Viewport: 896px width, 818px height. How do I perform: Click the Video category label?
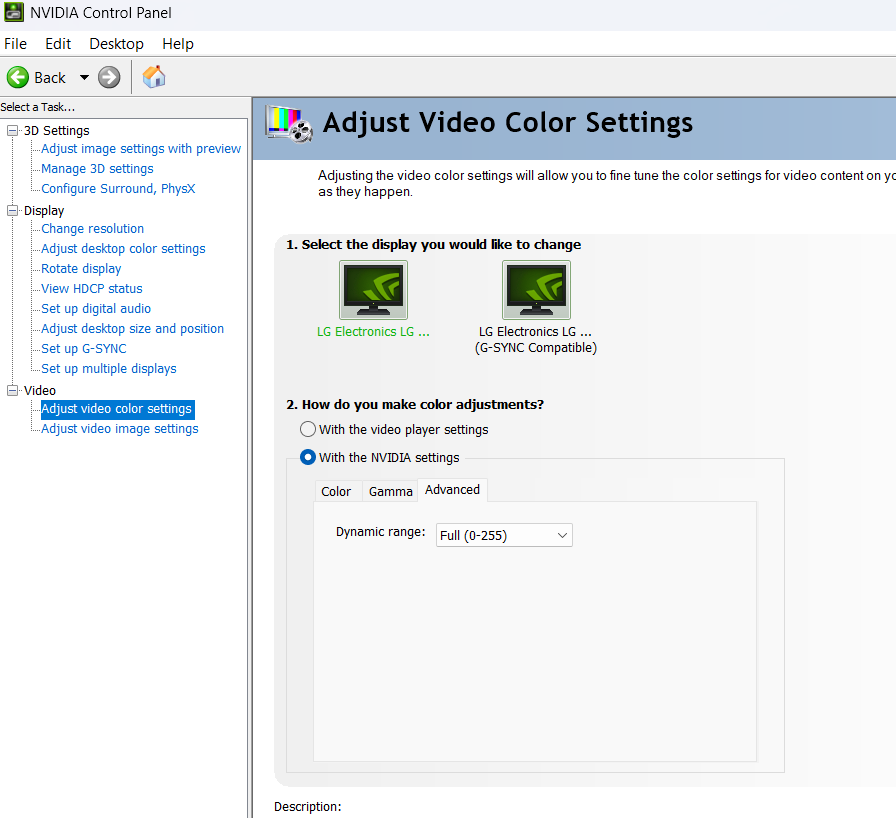tap(39, 391)
